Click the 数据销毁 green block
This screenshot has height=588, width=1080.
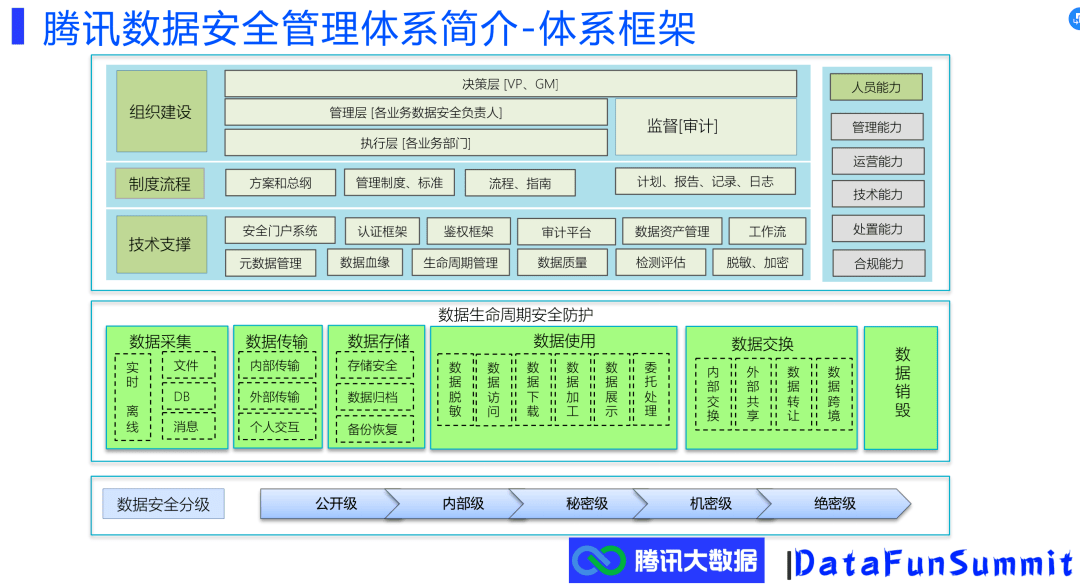[x=901, y=387]
